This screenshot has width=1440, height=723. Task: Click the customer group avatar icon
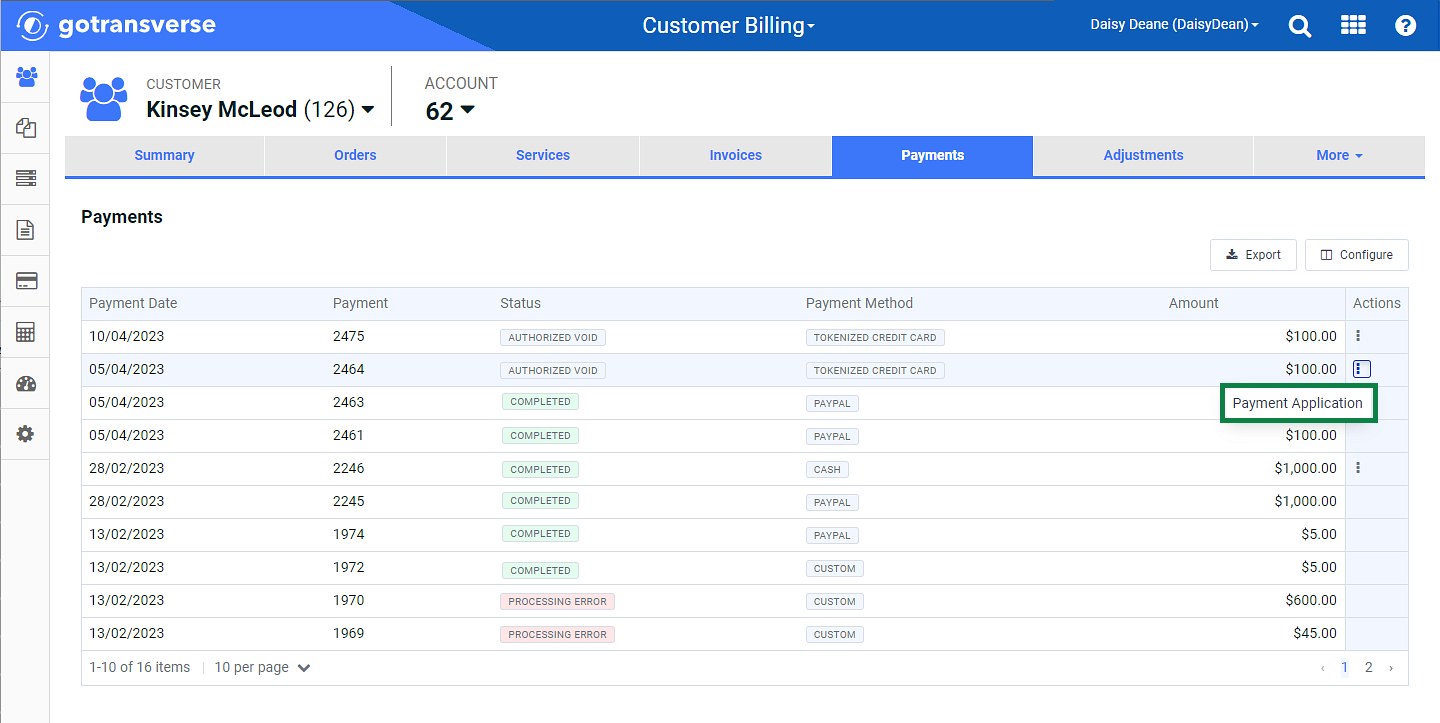pyautogui.click(x=103, y=99)
